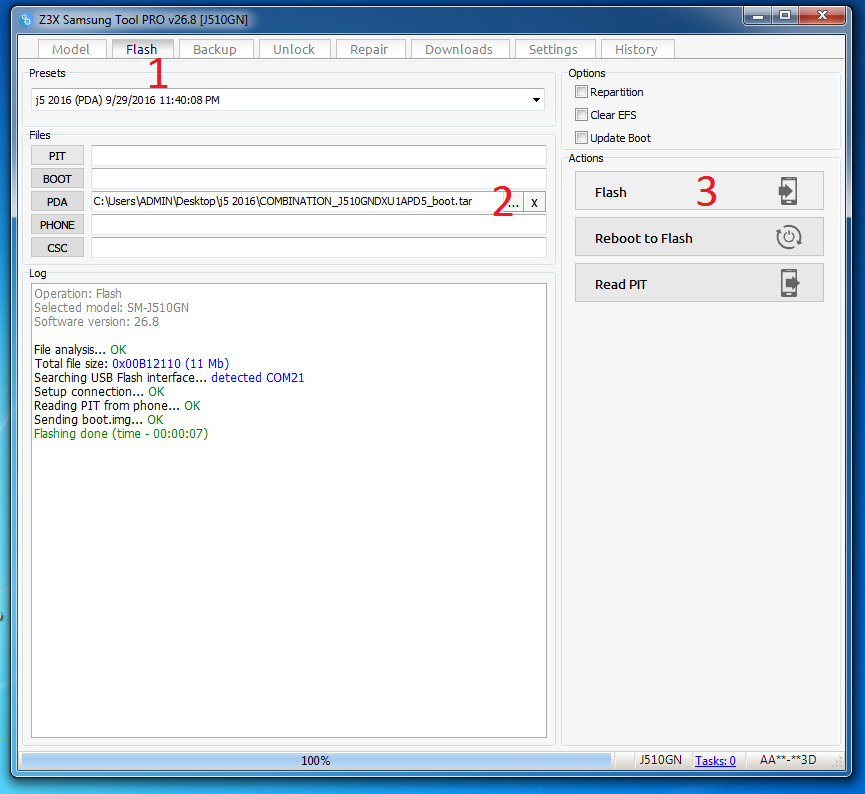
Task: Switch to the Backup tab
Action: click(x=215, y=49)
